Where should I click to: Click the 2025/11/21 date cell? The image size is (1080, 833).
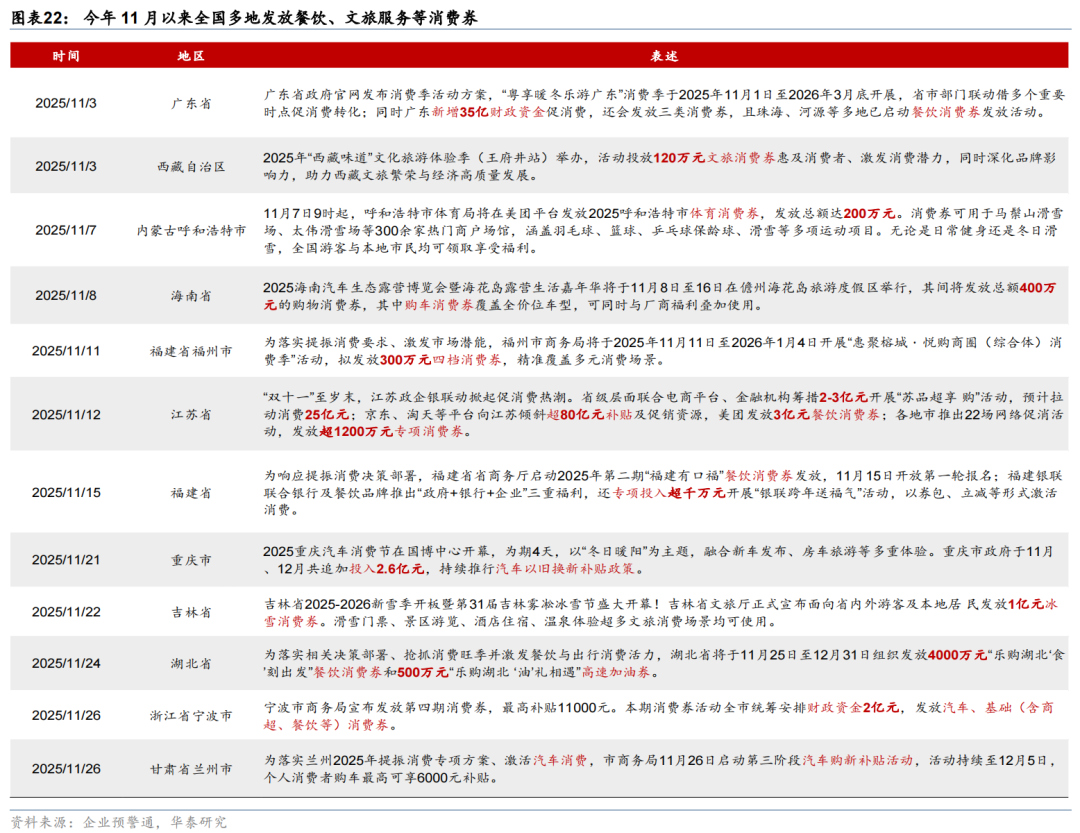tap(66, 560)
